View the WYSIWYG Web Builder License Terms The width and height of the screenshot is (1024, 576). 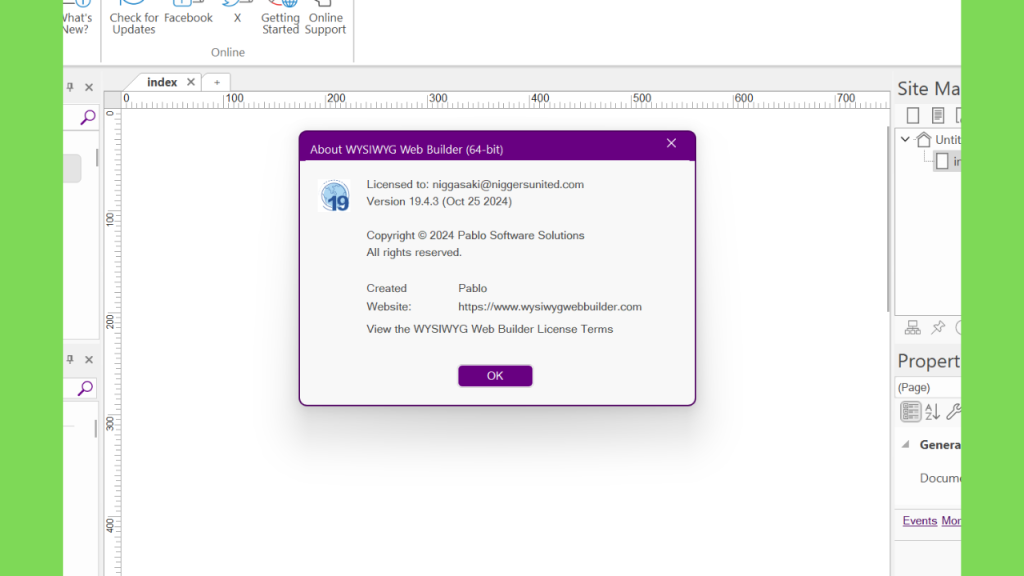(490, 329)
